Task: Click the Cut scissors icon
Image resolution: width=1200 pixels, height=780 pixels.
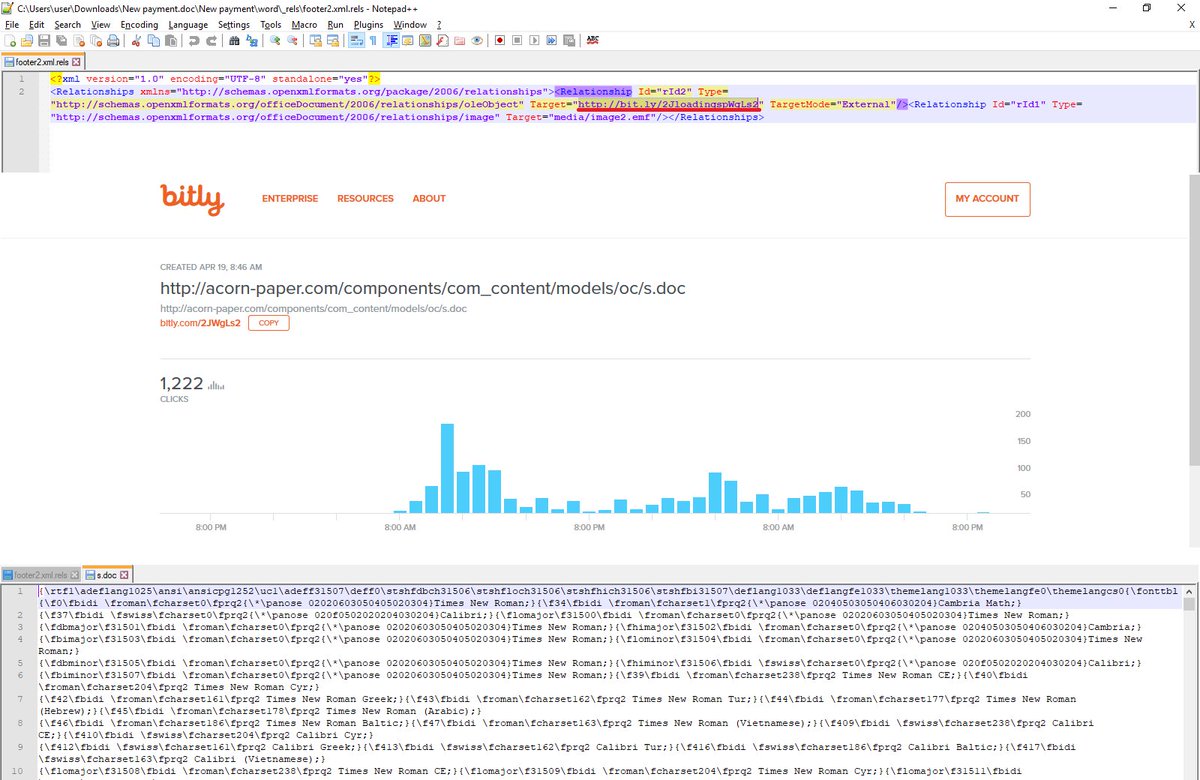Action: coord(137,41)
